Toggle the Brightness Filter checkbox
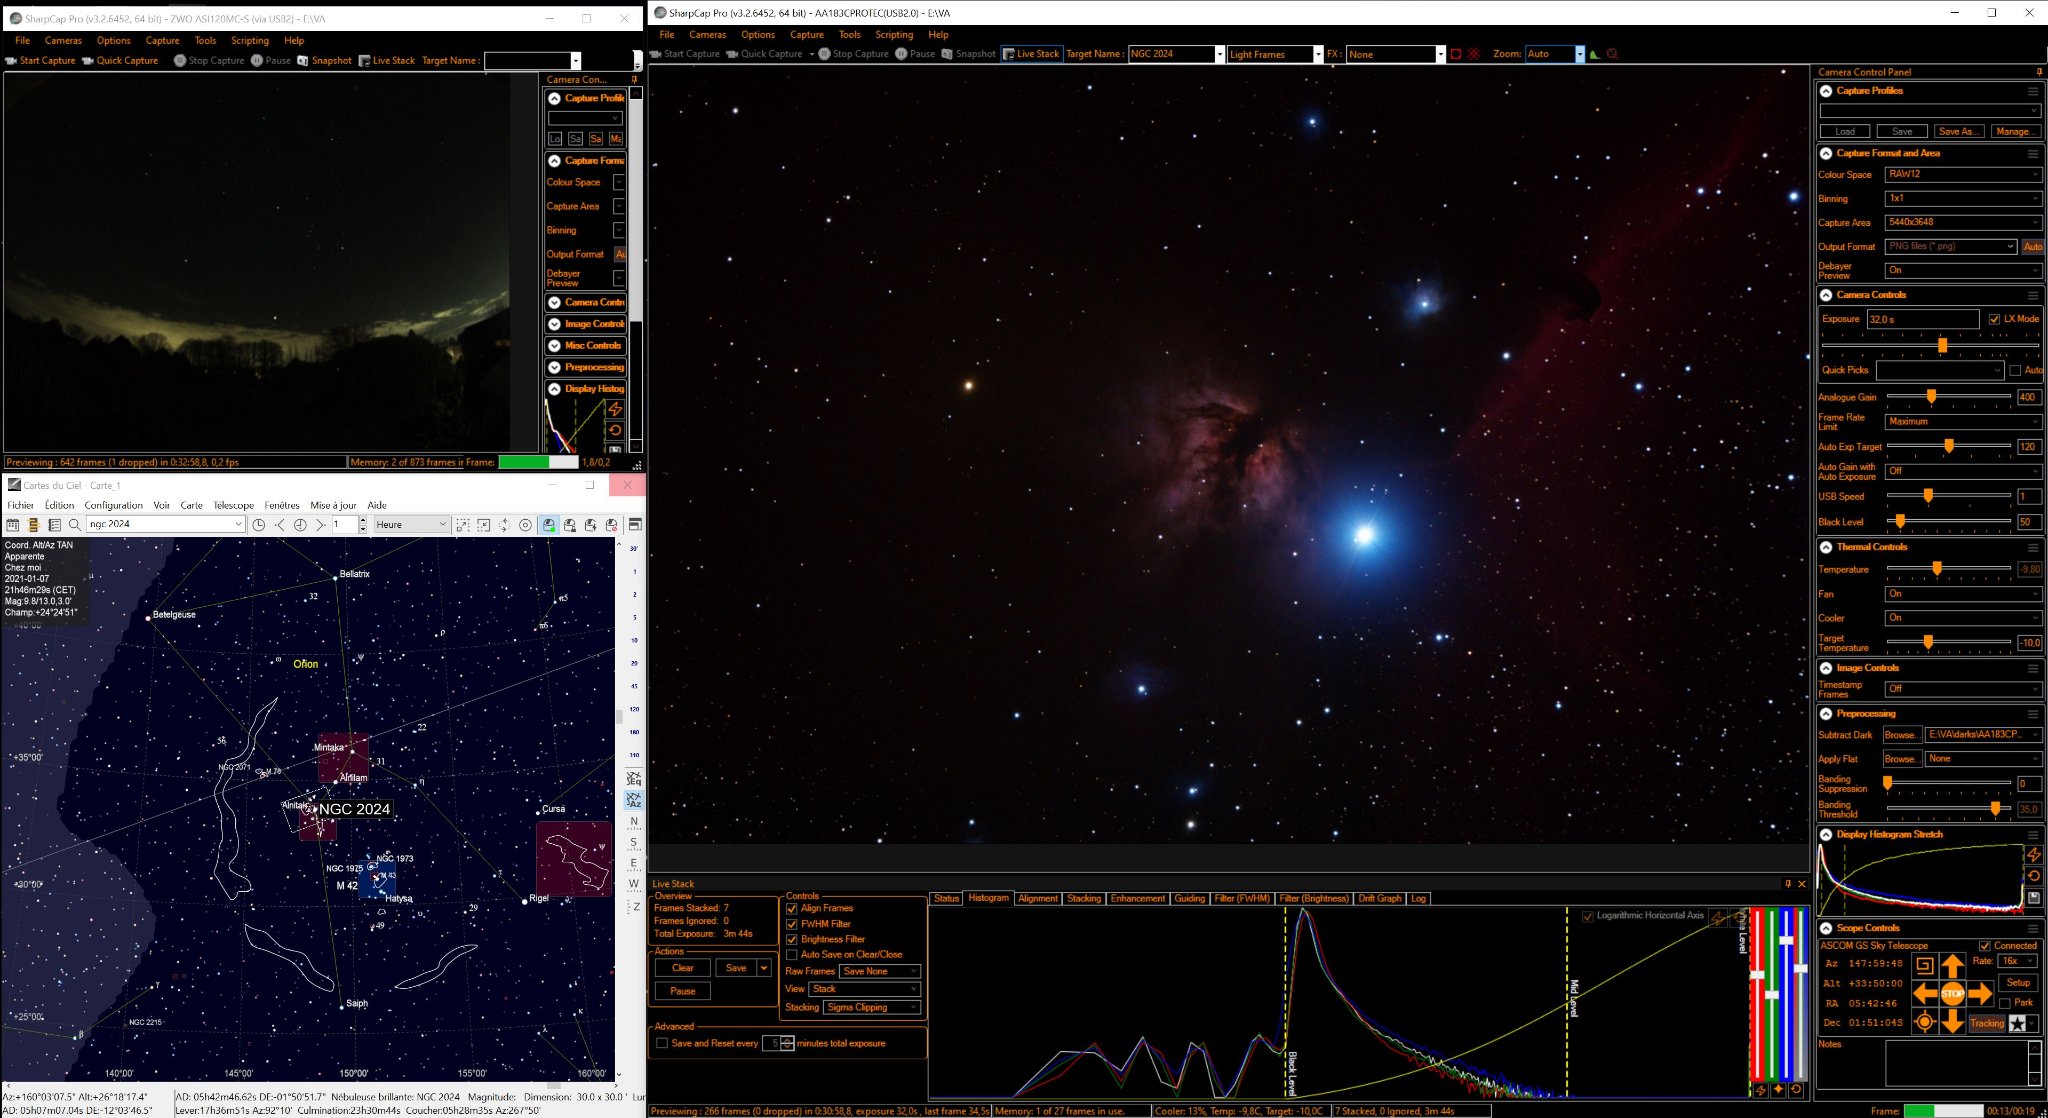2048x1118 pixels. [x=791, y=939]
